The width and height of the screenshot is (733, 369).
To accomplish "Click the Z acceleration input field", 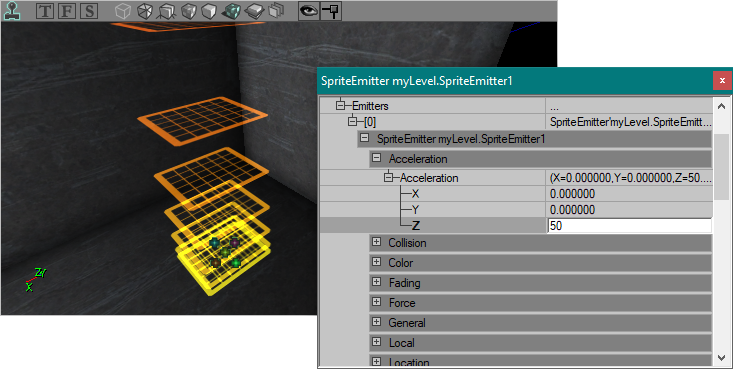I will [629, 225].
